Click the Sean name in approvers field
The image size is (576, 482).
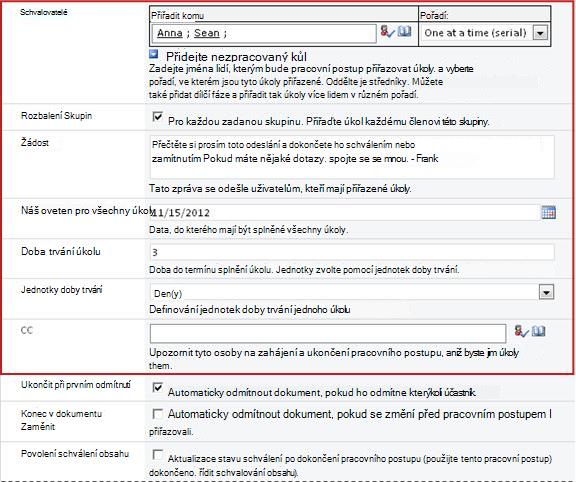click(x=207, y=33)
